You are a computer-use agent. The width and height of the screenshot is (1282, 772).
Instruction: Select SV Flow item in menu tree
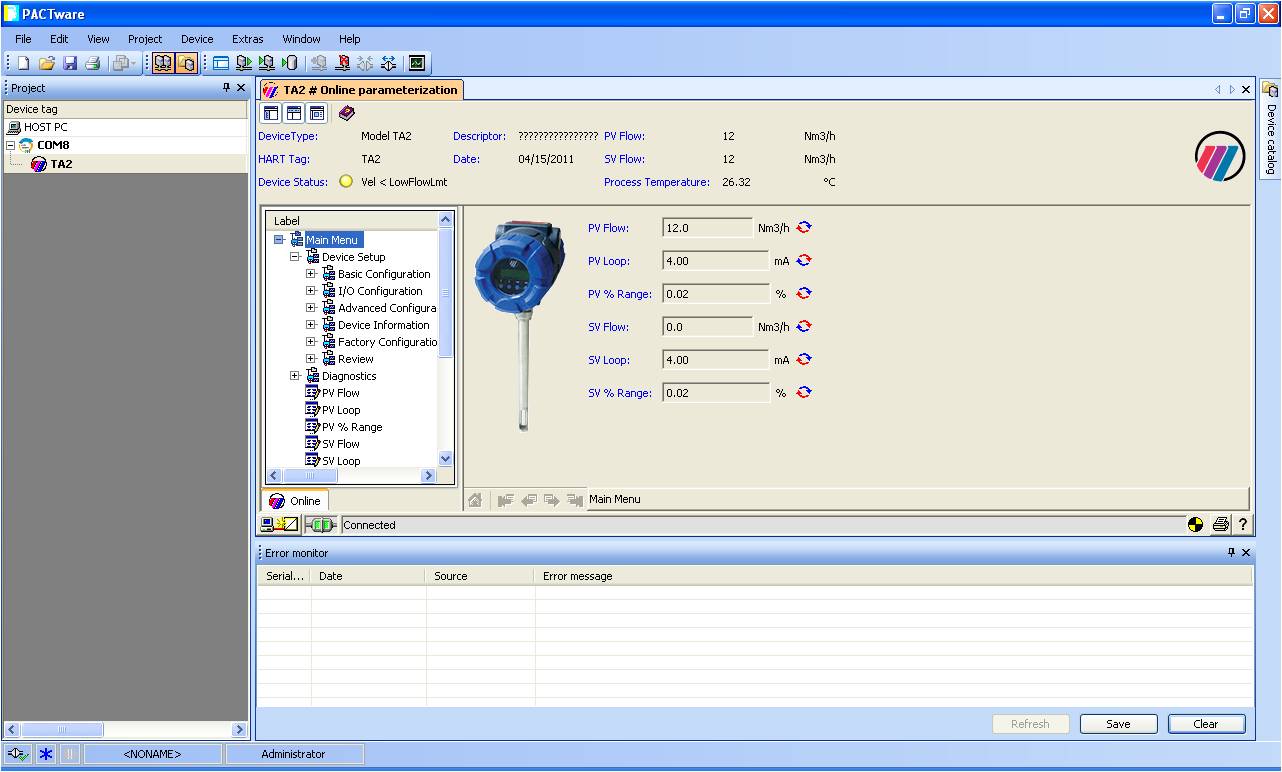(x=341, y=444)
